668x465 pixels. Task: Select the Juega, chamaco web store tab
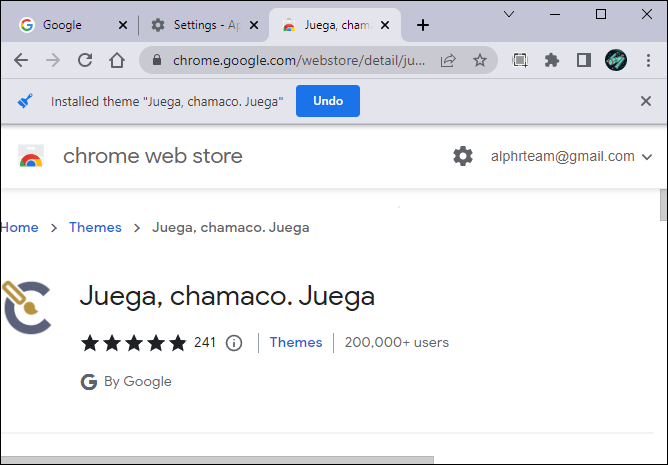click(335, 25)
